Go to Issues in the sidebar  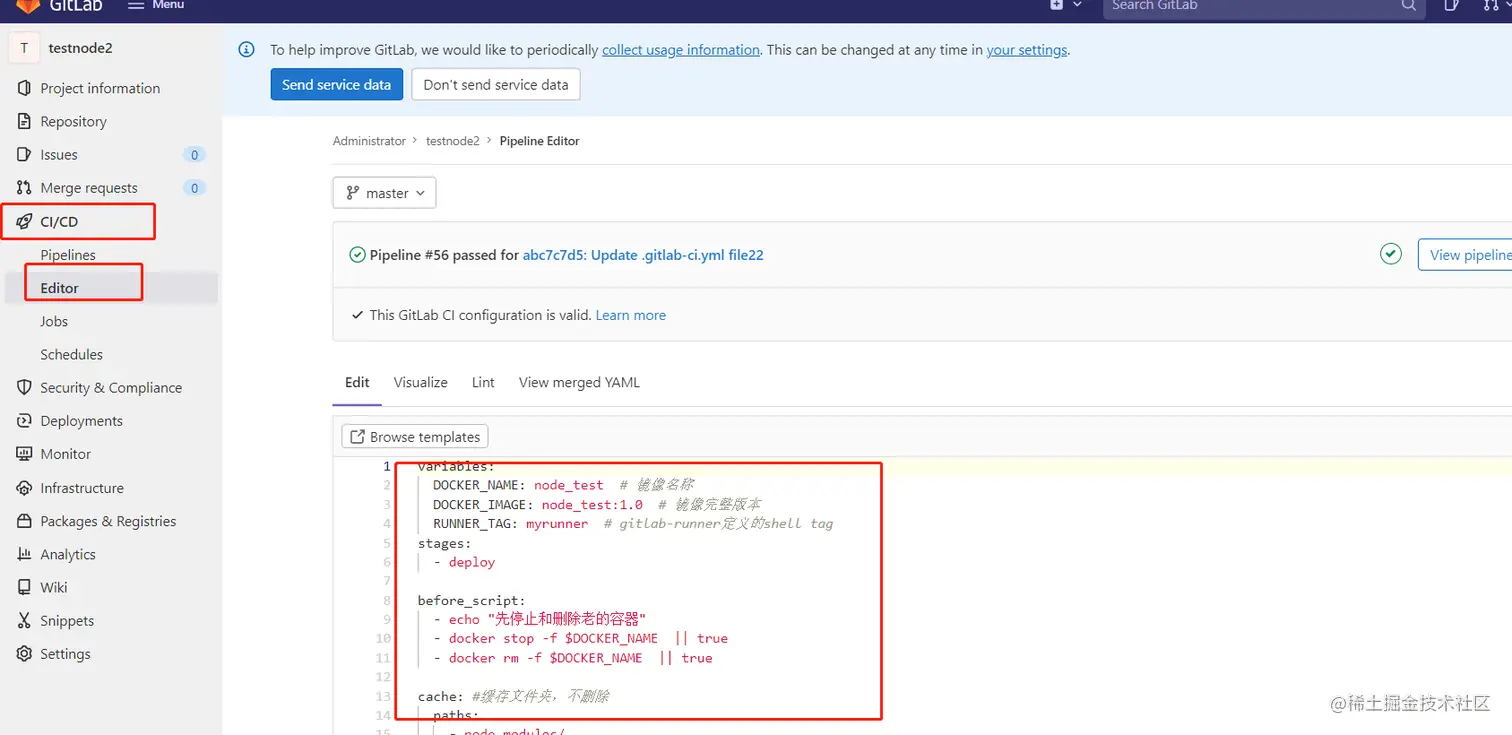[59, 154]
